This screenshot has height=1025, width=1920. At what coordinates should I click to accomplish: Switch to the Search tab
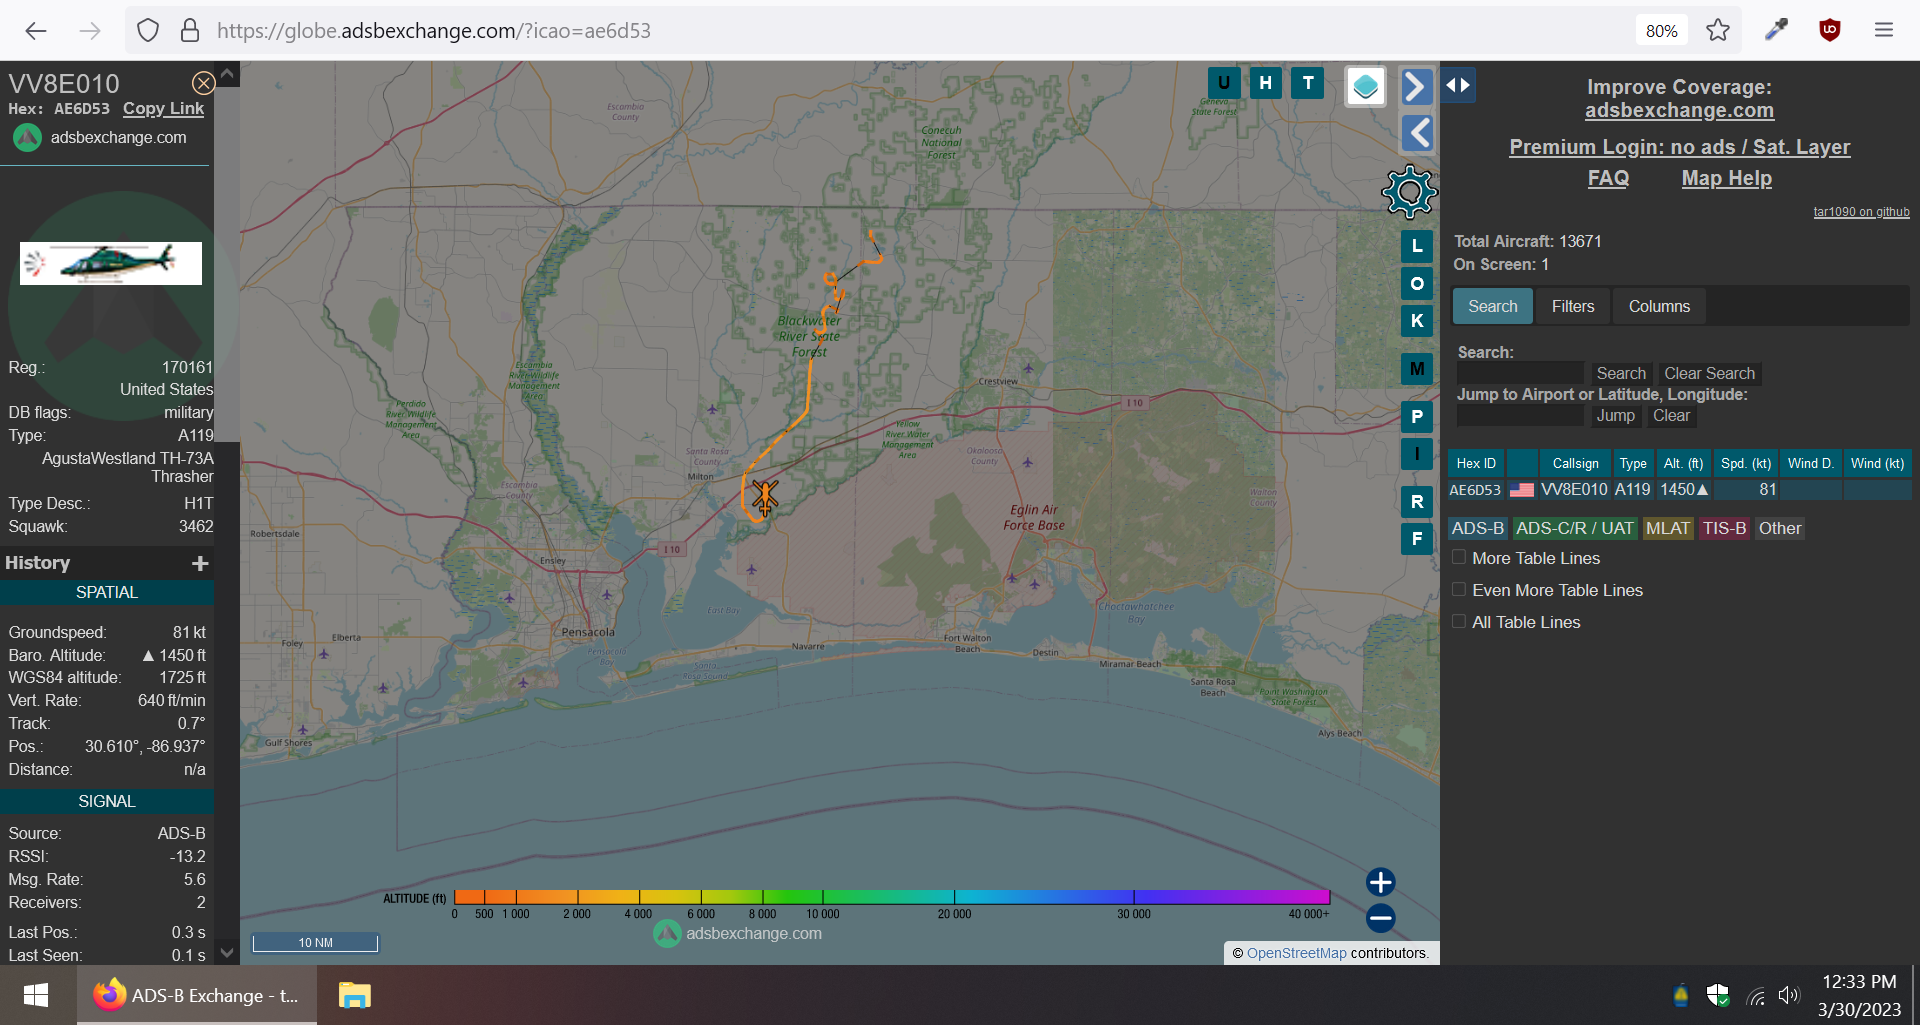pyautogui.click(x=1492, y=307)
